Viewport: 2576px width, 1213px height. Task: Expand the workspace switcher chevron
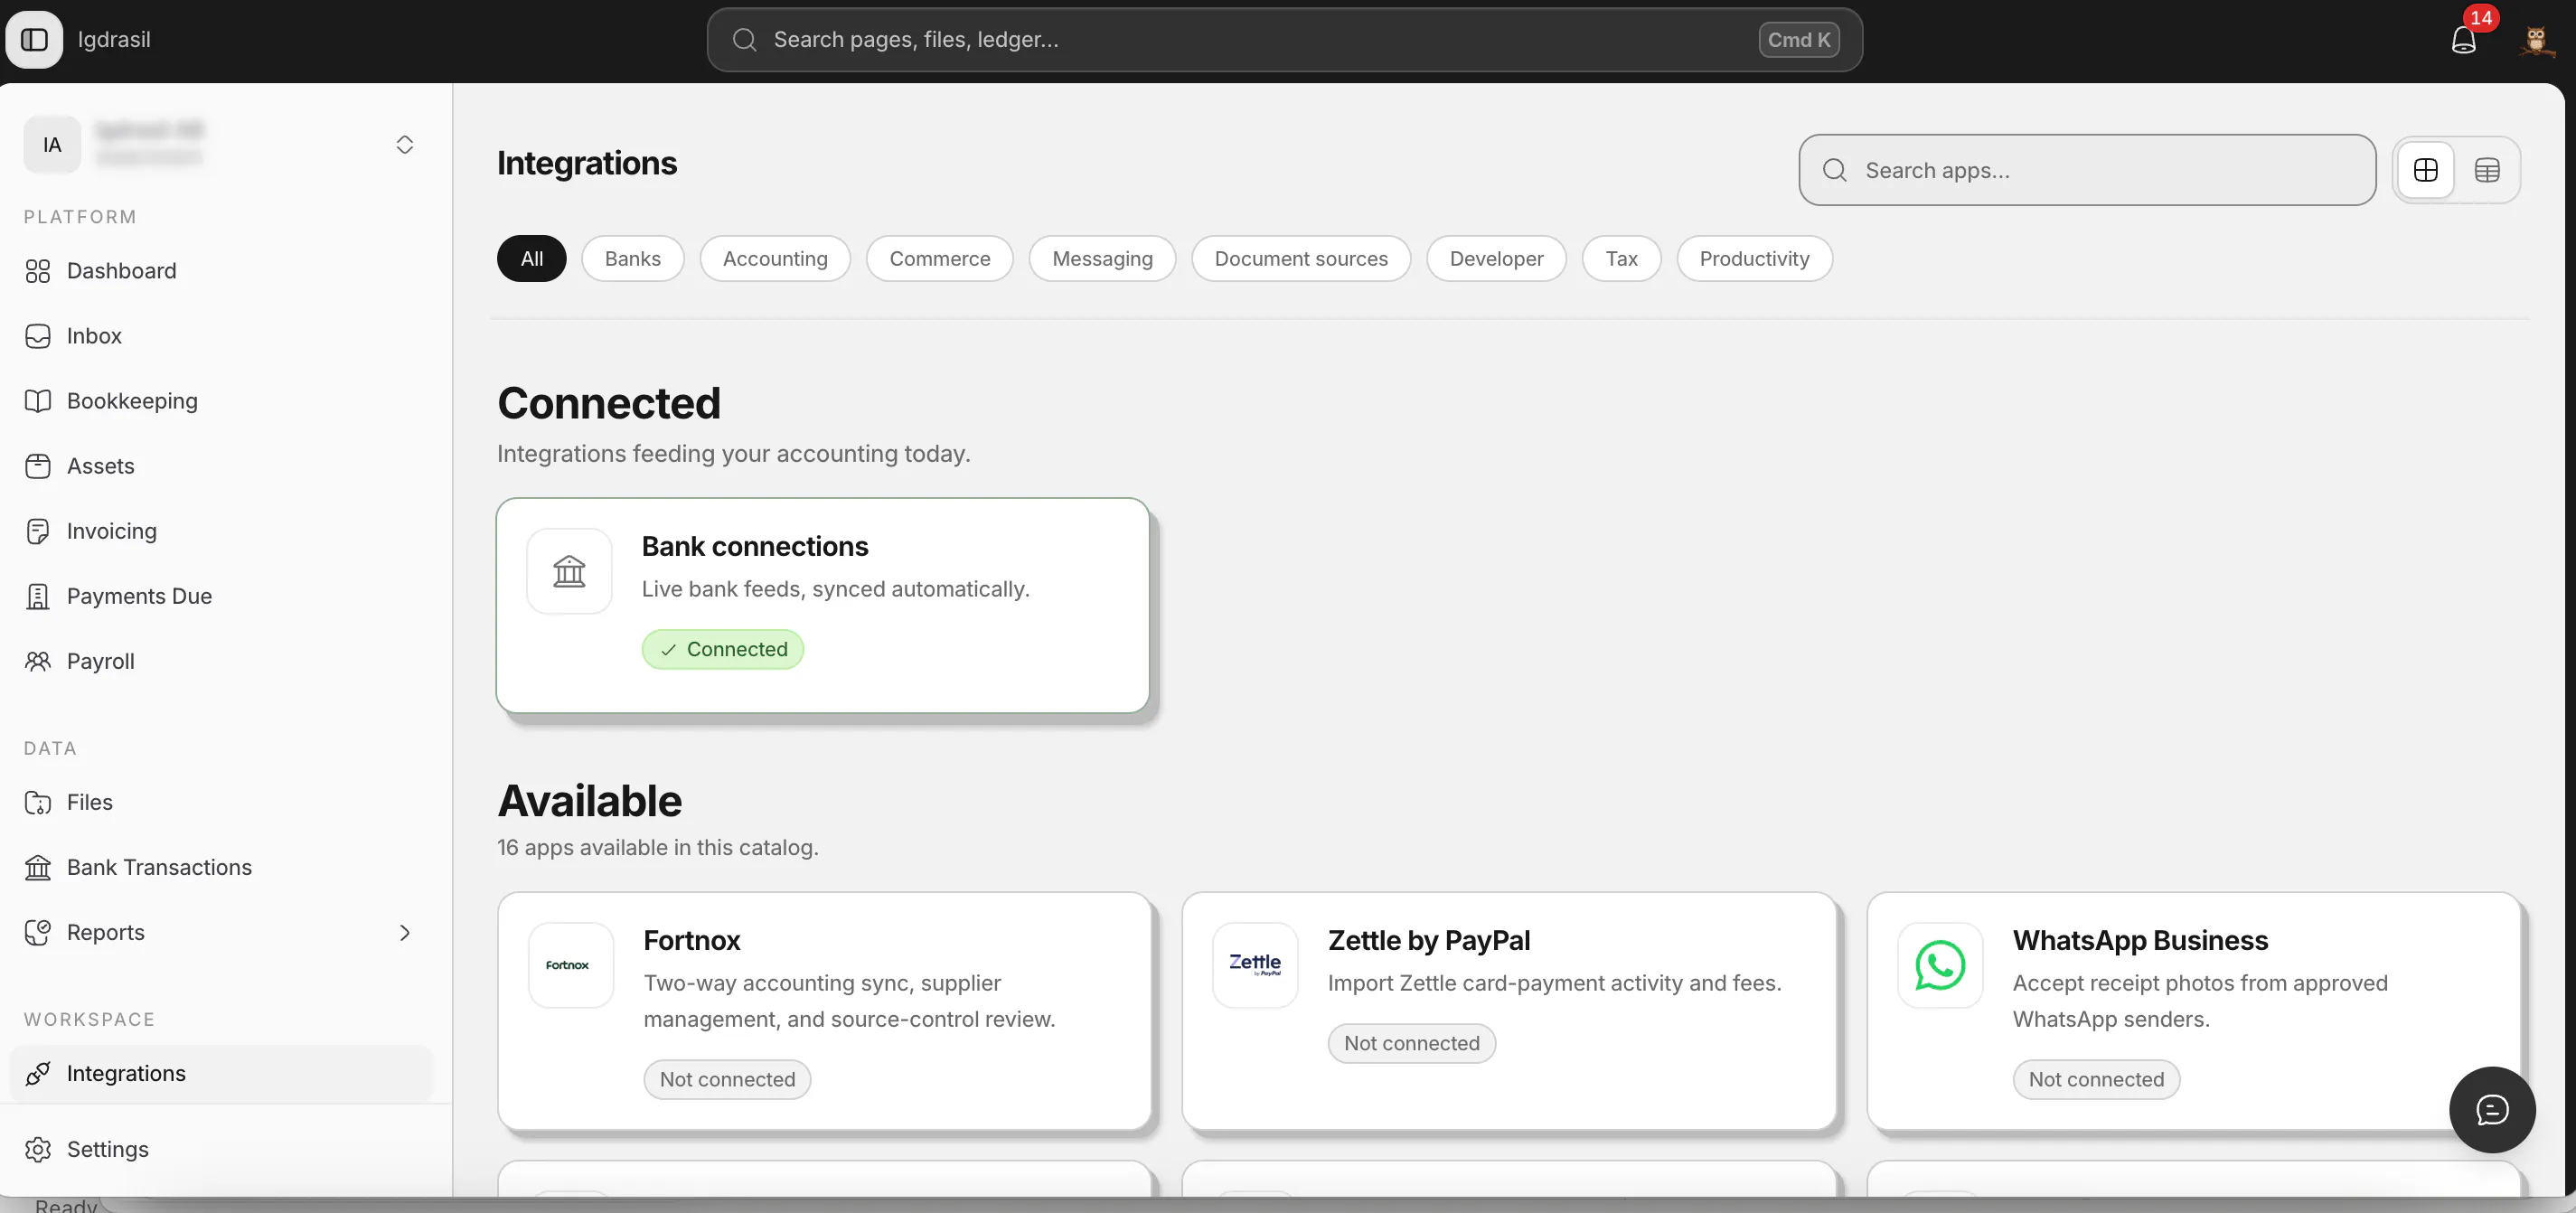pos(404,145)
